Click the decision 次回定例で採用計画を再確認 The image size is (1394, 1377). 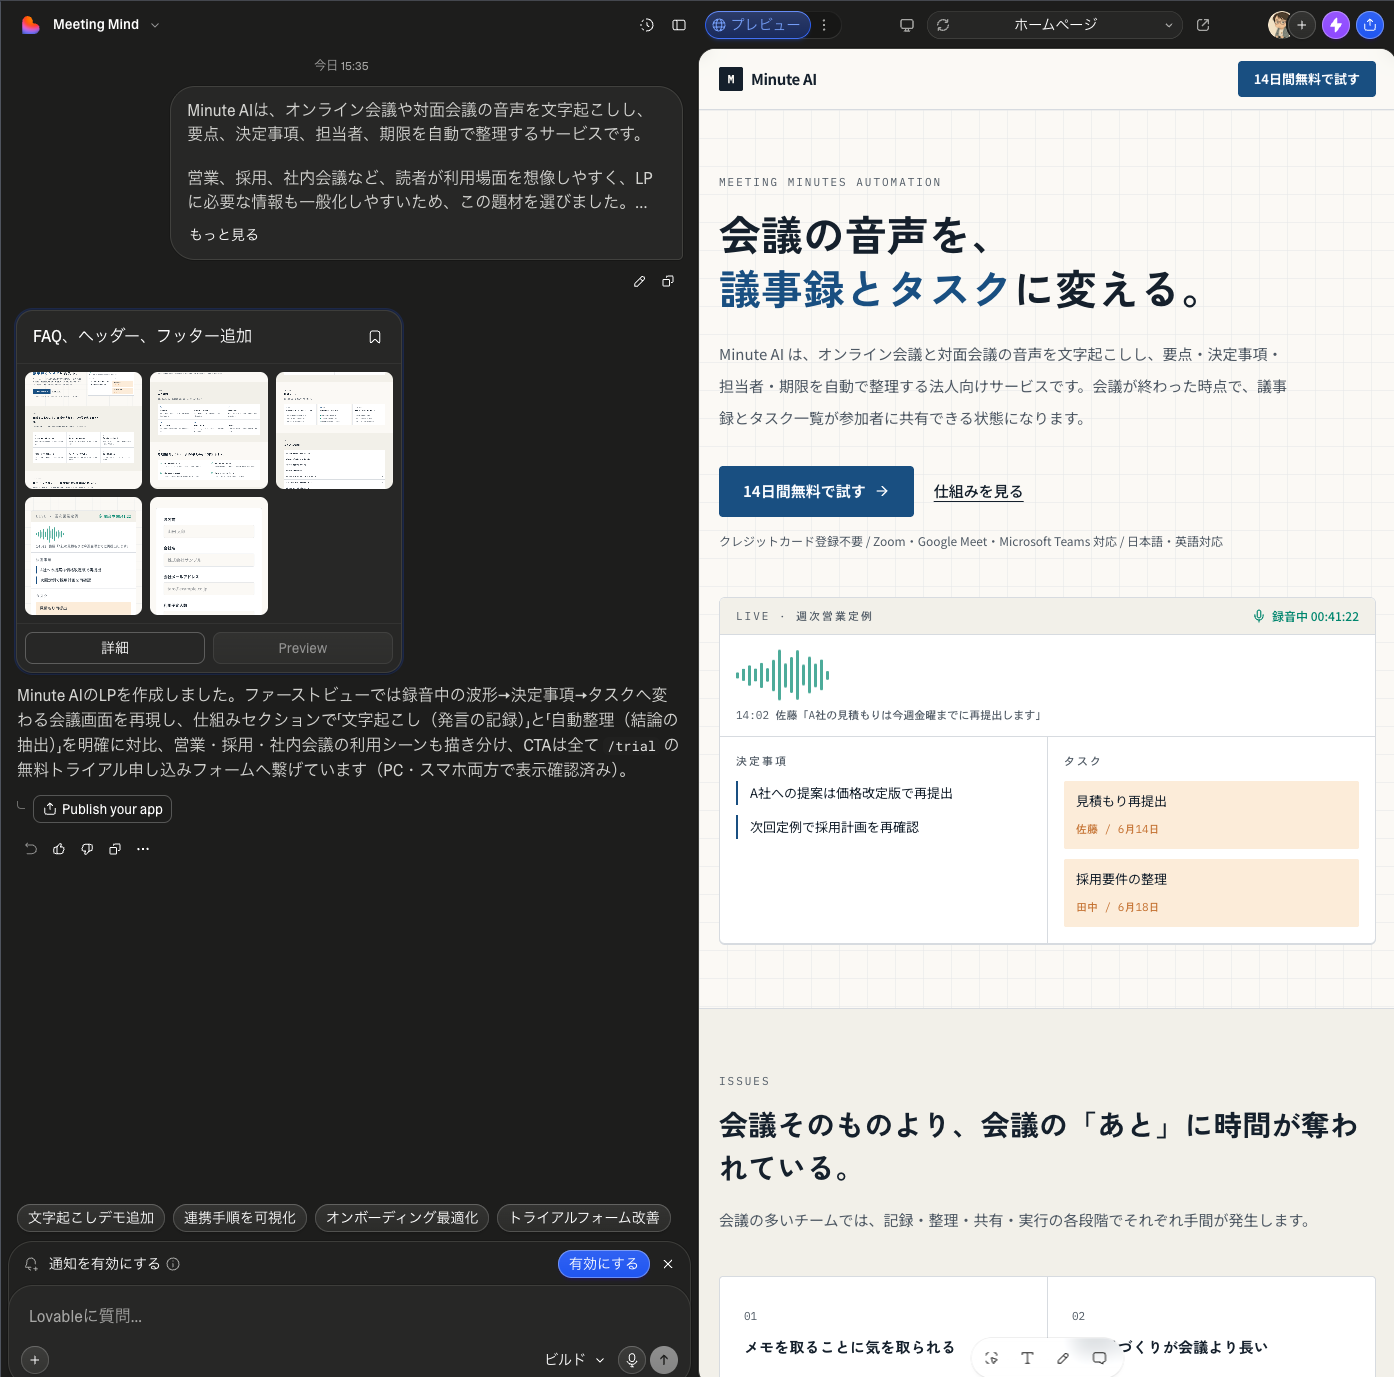click(x=834, y=827)
